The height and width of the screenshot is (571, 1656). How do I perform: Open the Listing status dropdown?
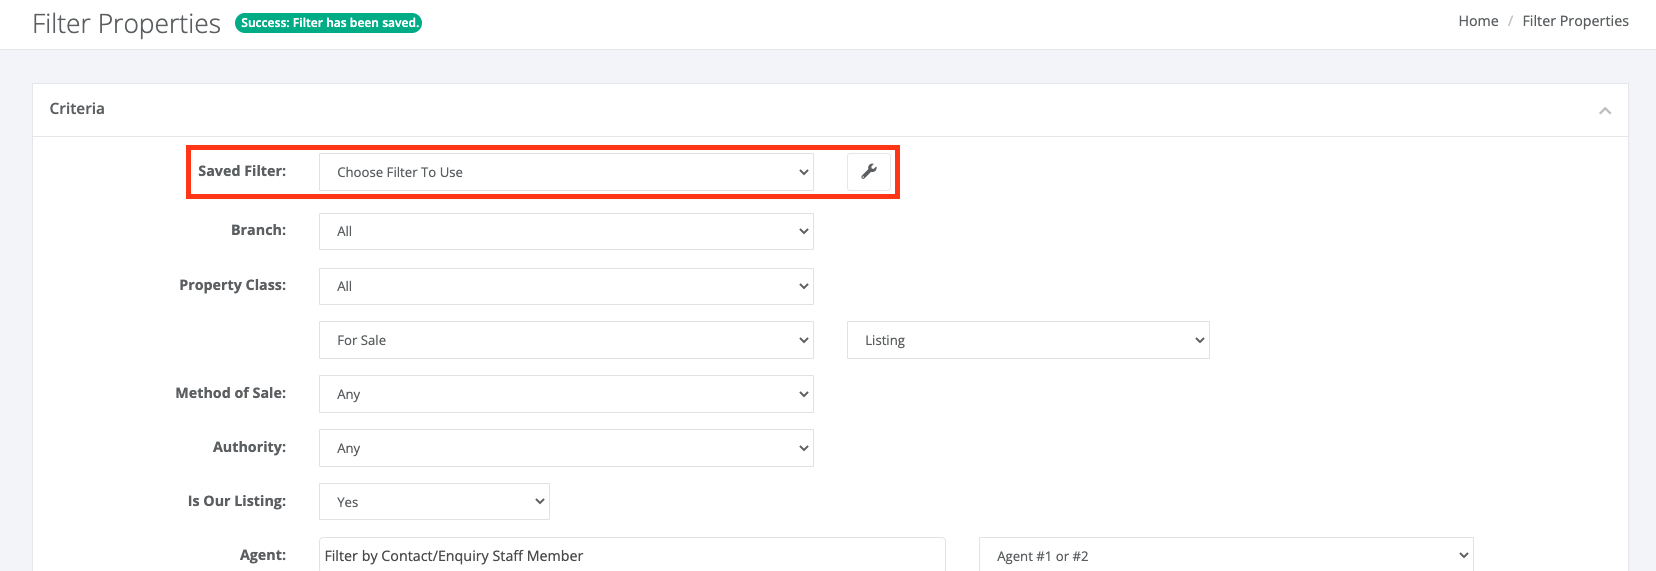pos(1028,340)
